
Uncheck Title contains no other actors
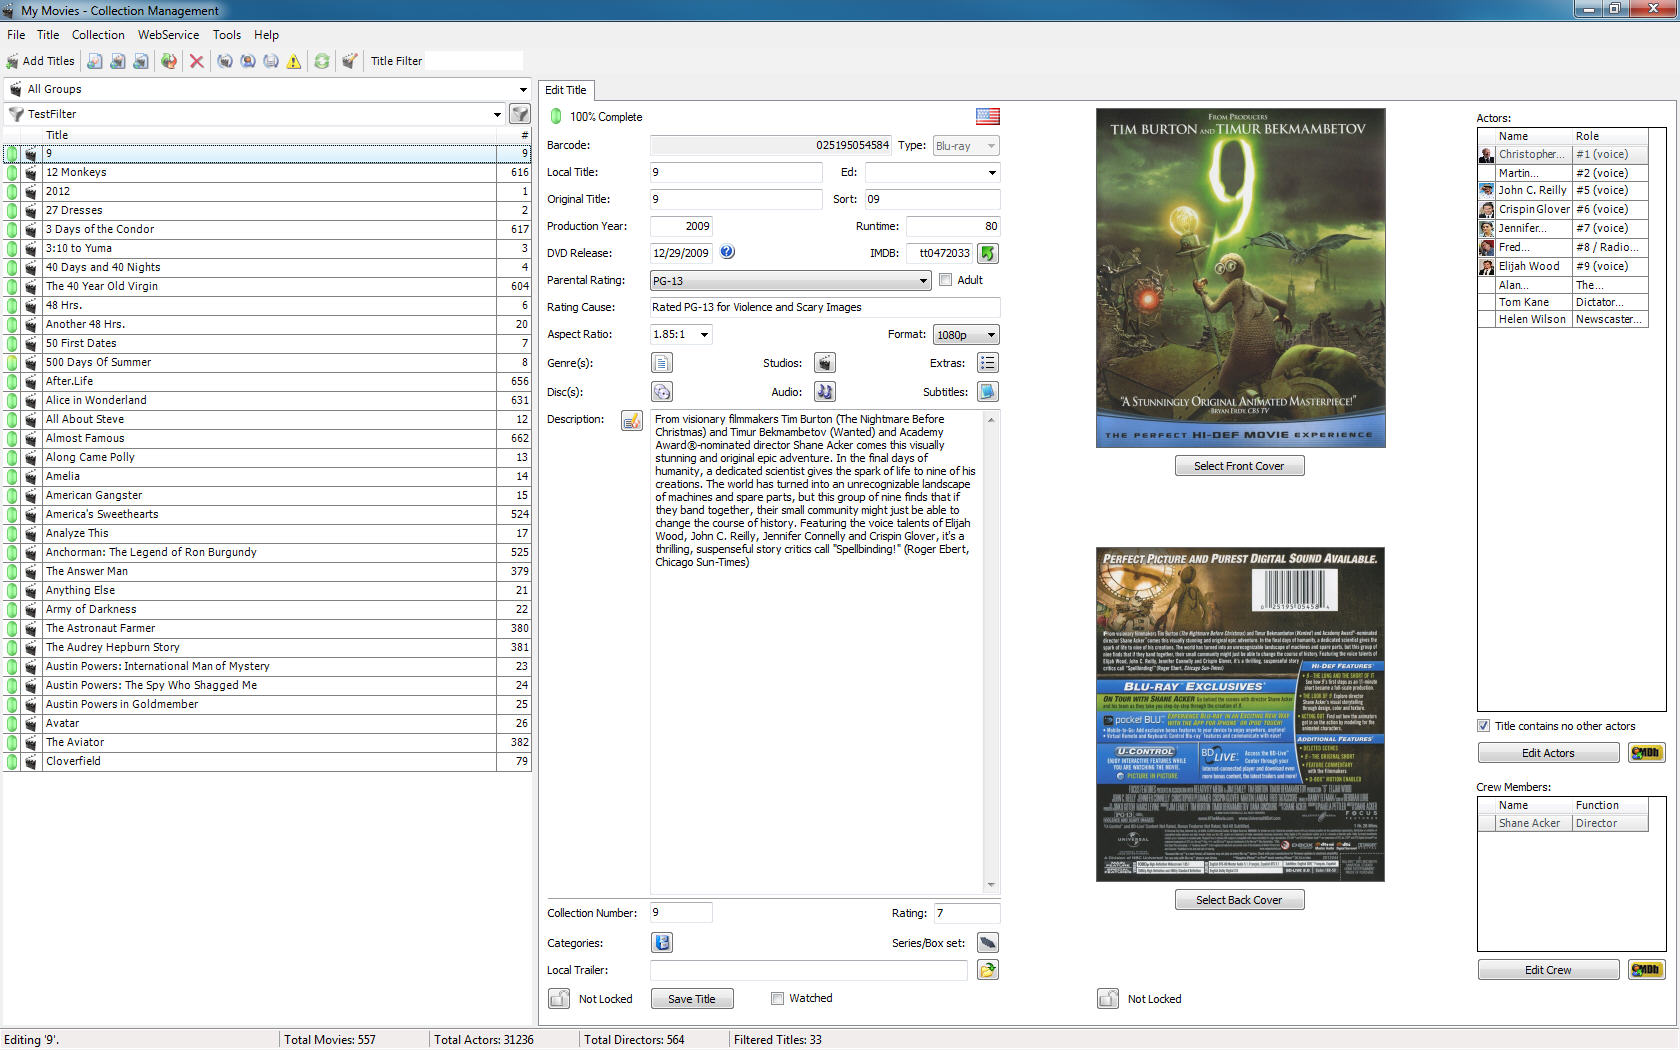[x=1484, y=726]
